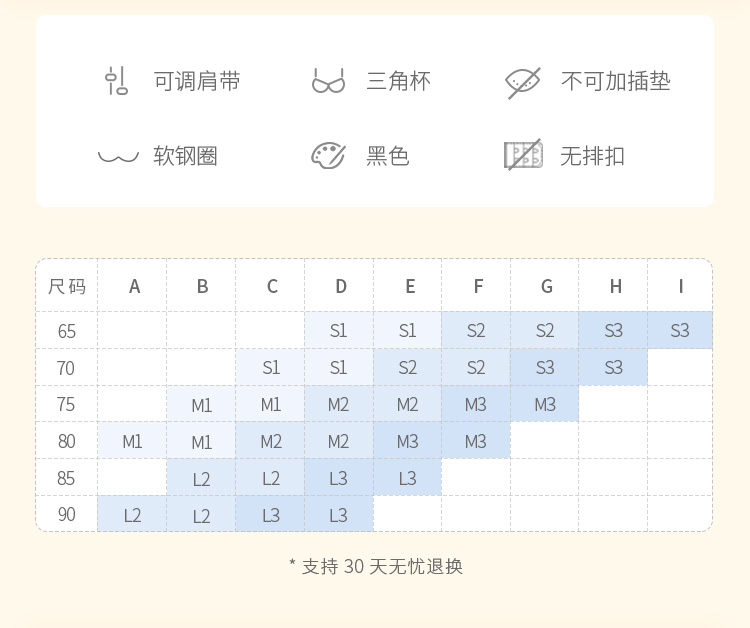750x628 pixels.
Task: Select M2 in row 75 column D
Action: point(338,405)
